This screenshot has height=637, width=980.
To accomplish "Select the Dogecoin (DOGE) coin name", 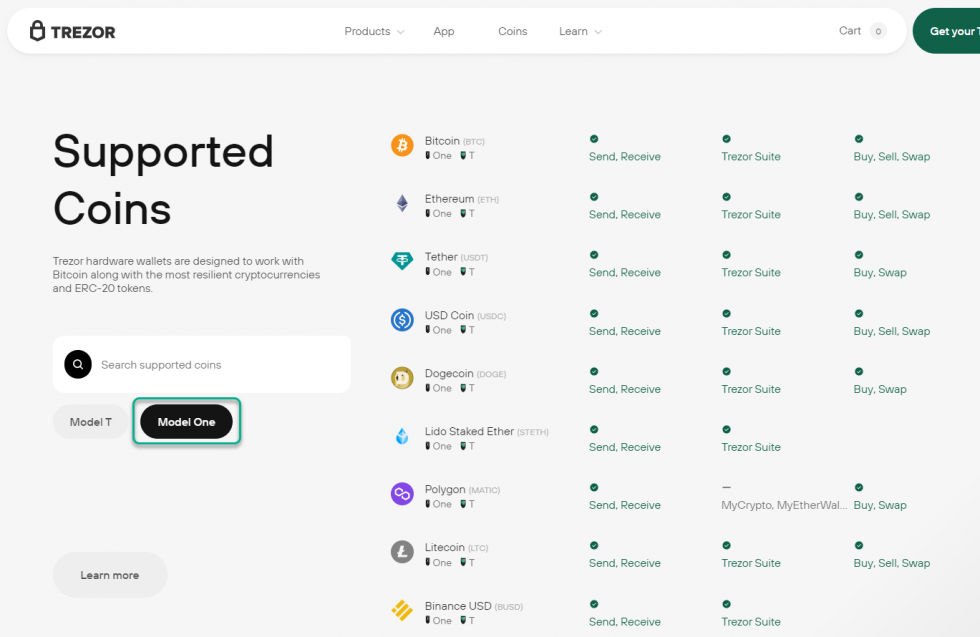I will (465, 374).
